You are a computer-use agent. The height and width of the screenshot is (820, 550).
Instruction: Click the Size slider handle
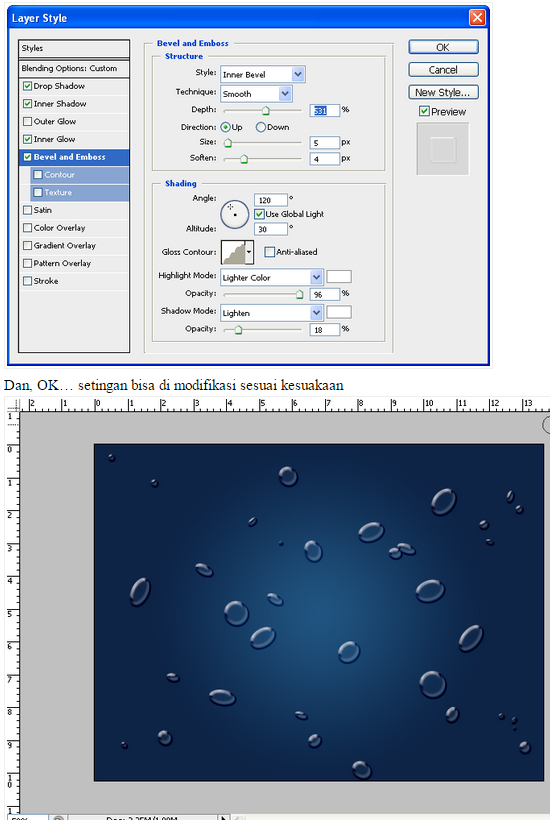point(227,143)
